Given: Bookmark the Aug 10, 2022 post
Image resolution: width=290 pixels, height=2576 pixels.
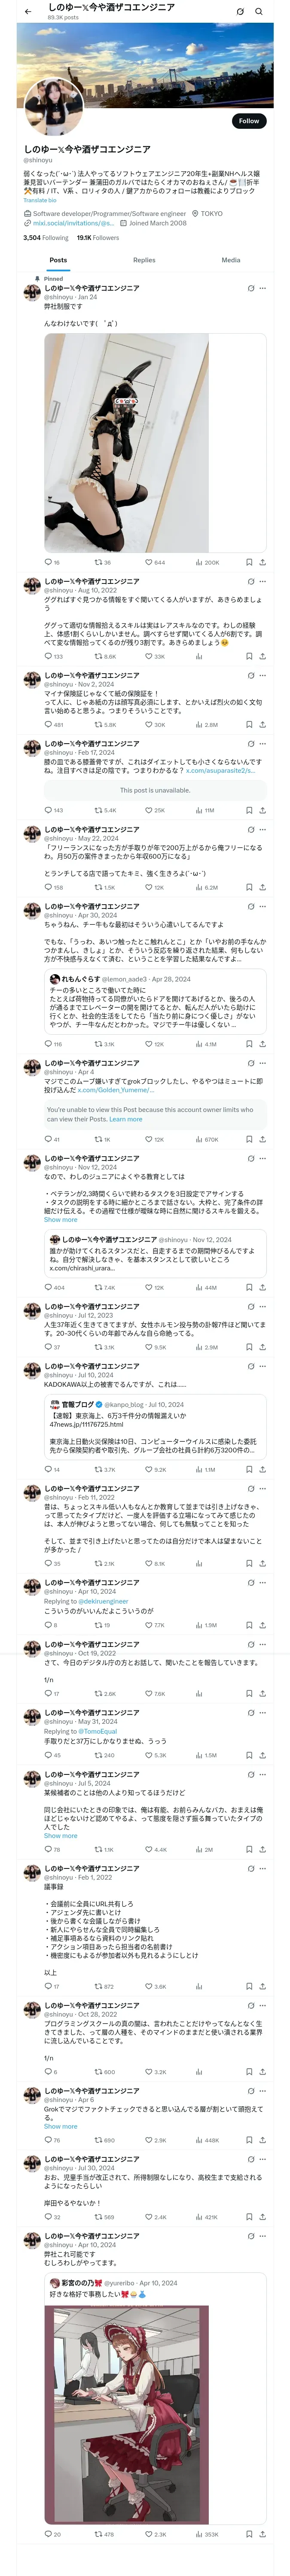Looking at the screenshot, I should pyautogui.click(x=248, y=657).
